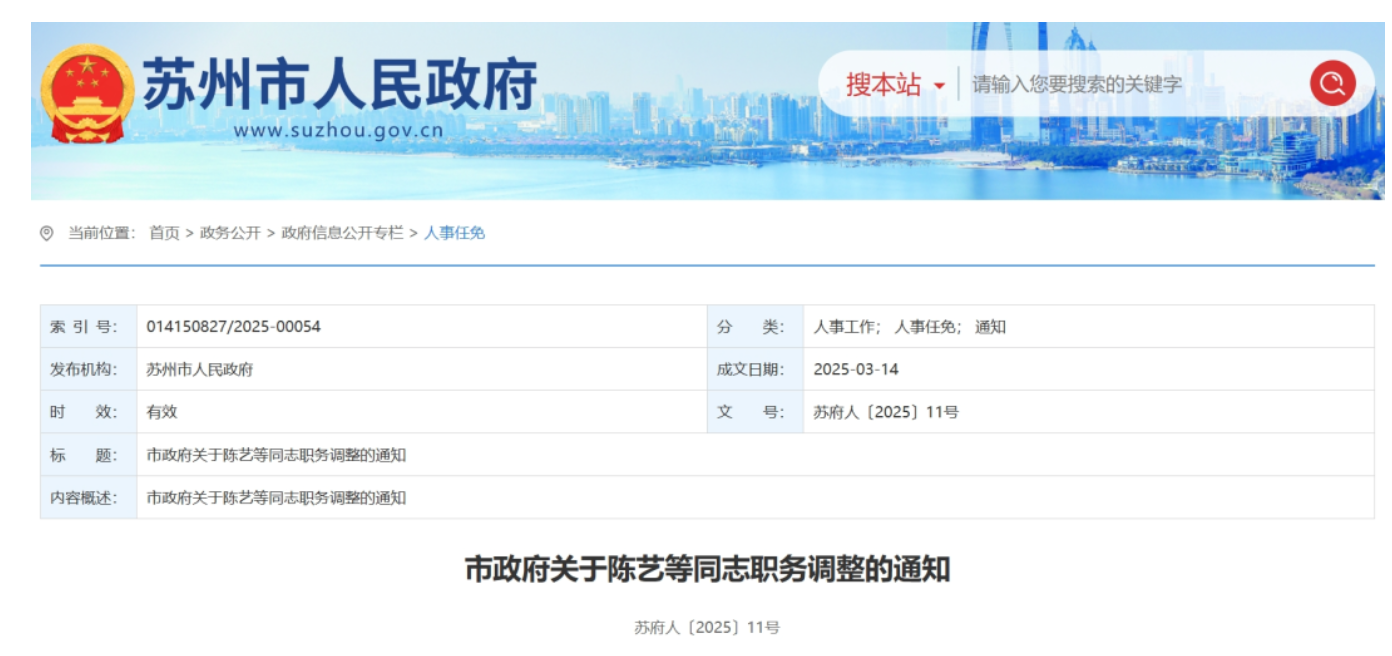1392x656 pixels.
Task: Click the 索引号 label cell
Action: coord(88,327)
